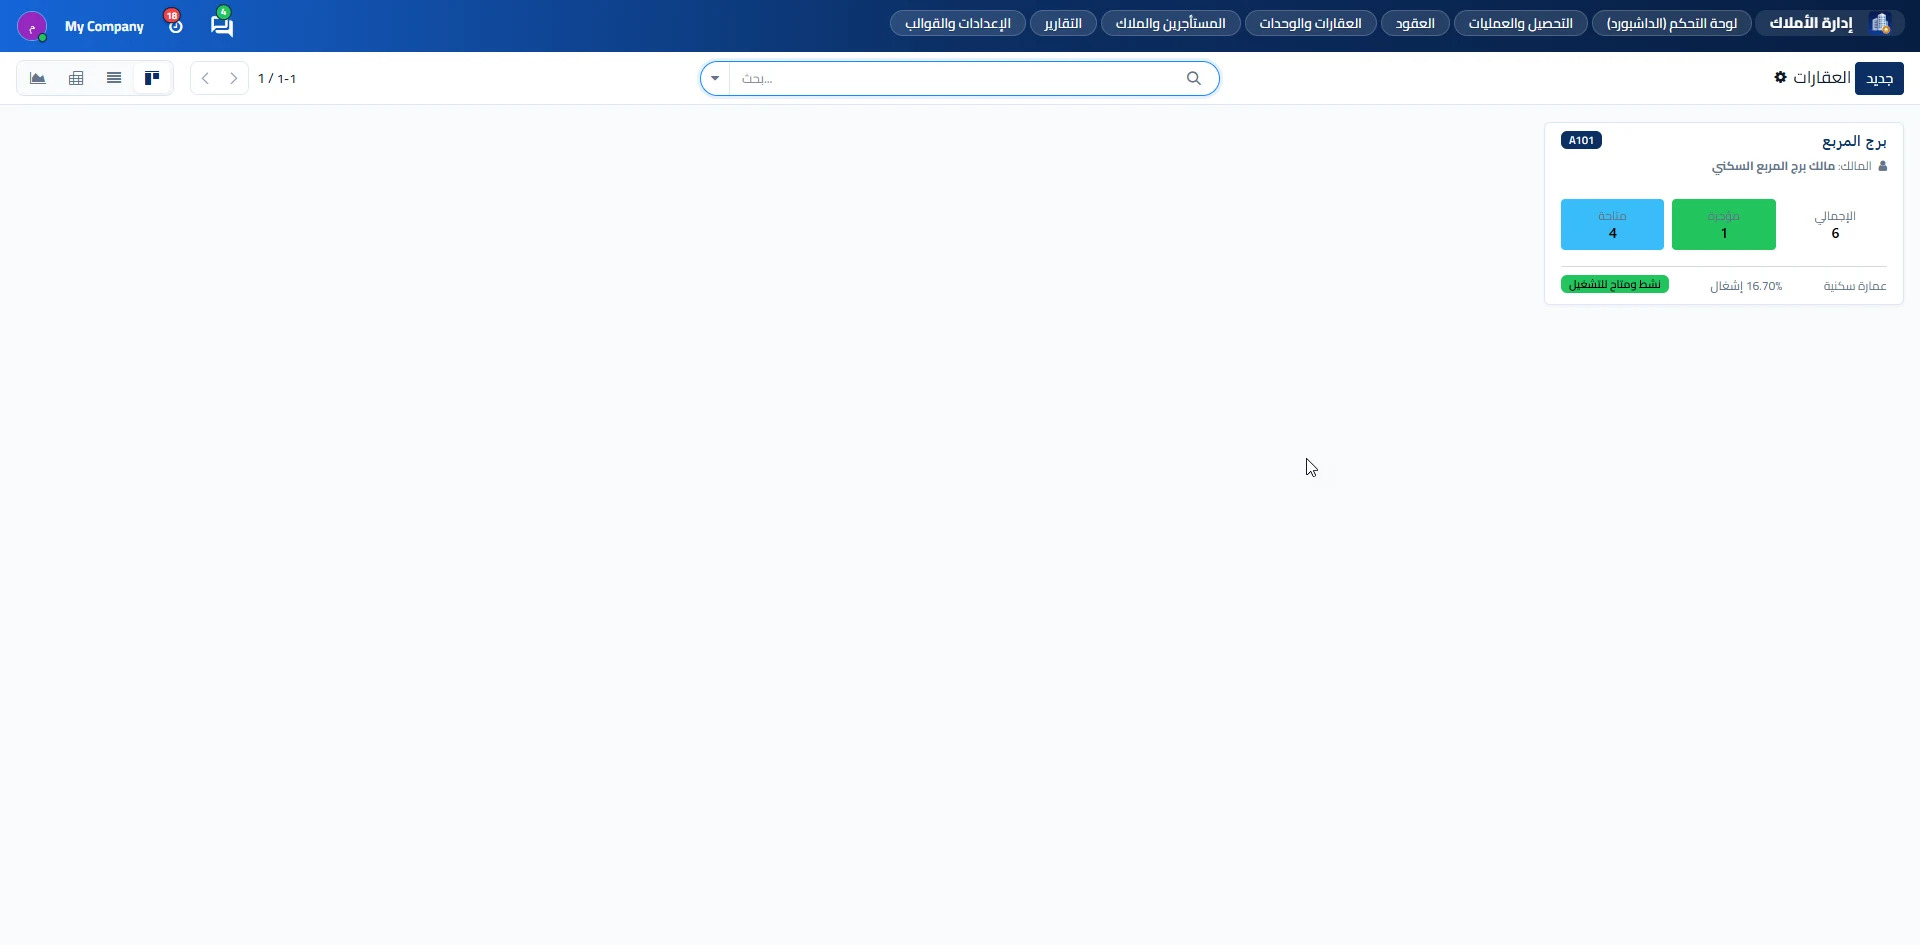Click the إدارة الأملاك app title
The height and width of the screenshot is (945, 1920).
1811,23
